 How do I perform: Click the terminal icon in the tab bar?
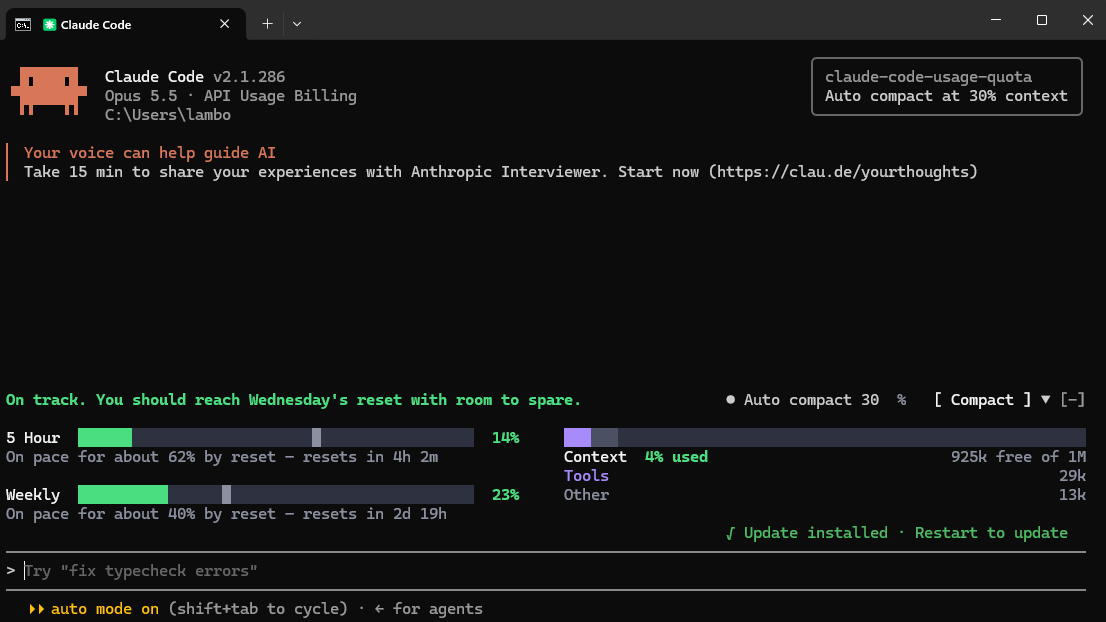(23, 25)
